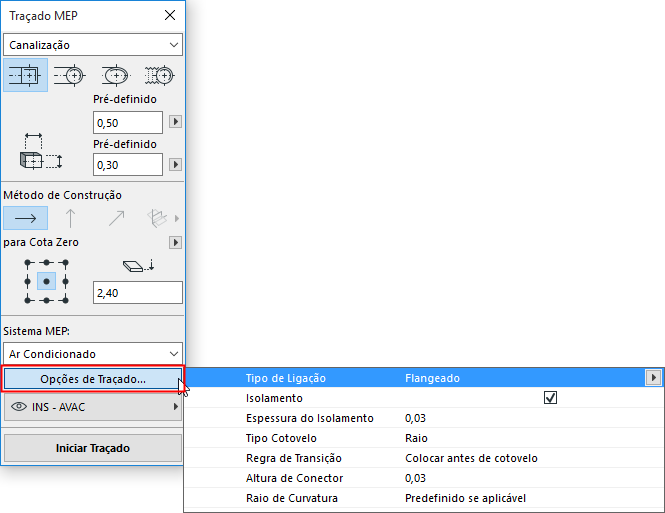665x513 pixels.
Task: Choose the horizontal construction method arrow
Action: point(25,218)
